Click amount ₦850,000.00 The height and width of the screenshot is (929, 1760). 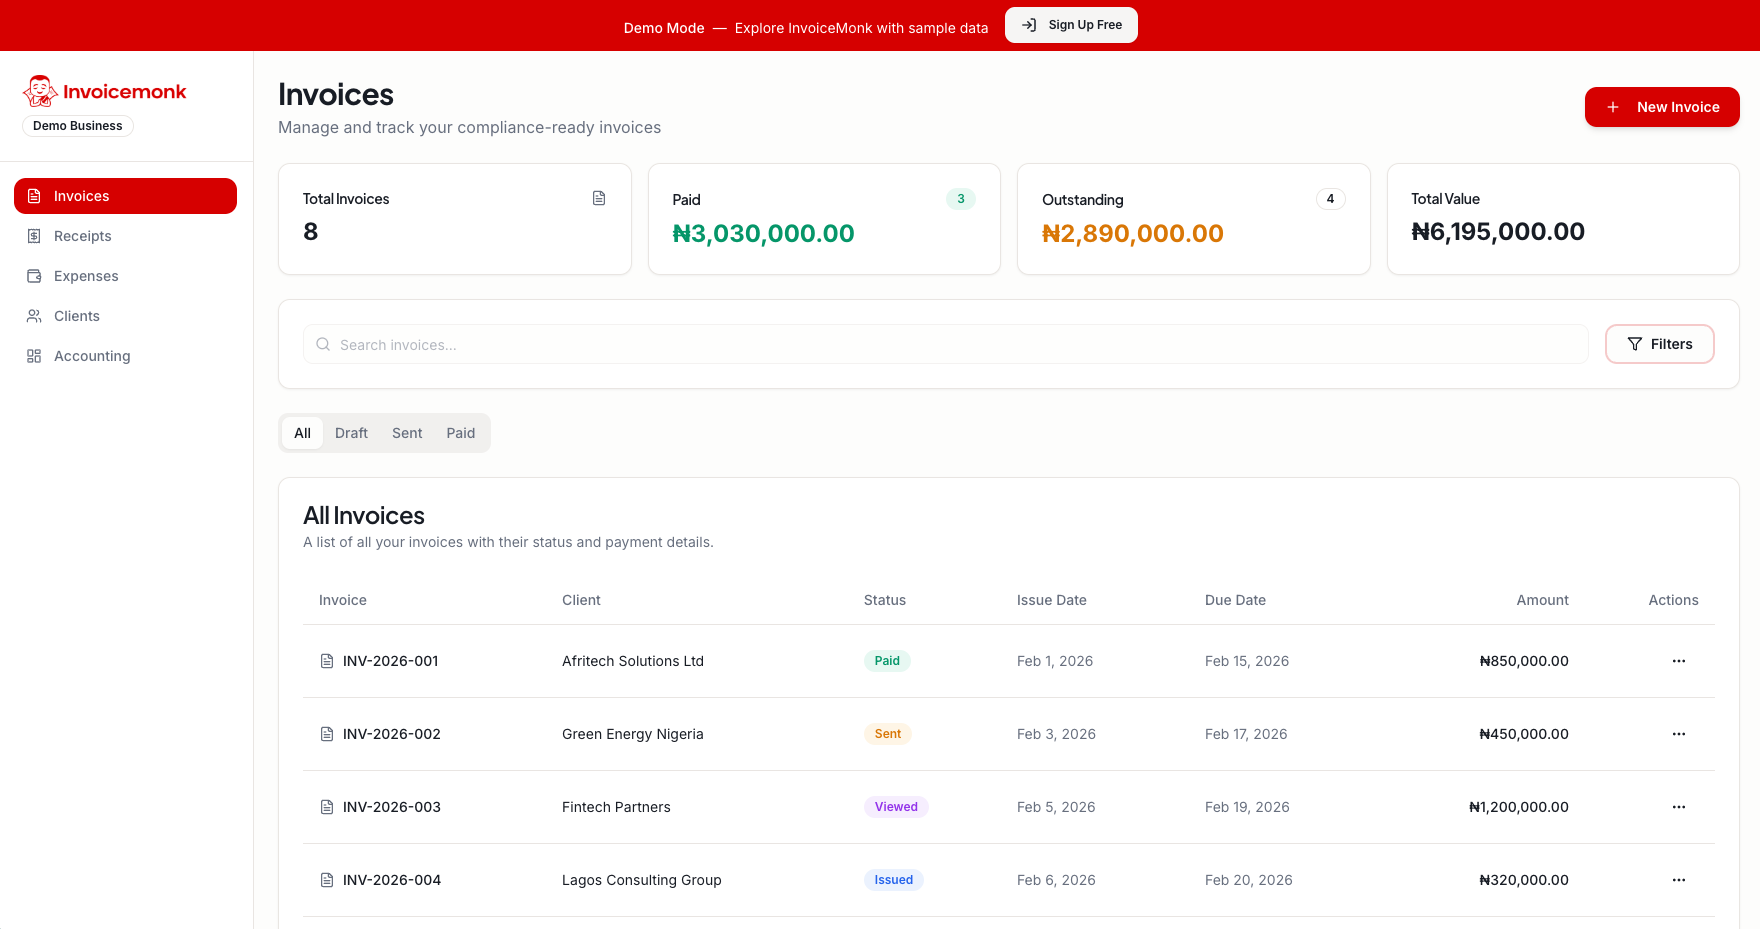click(1524, 661)
